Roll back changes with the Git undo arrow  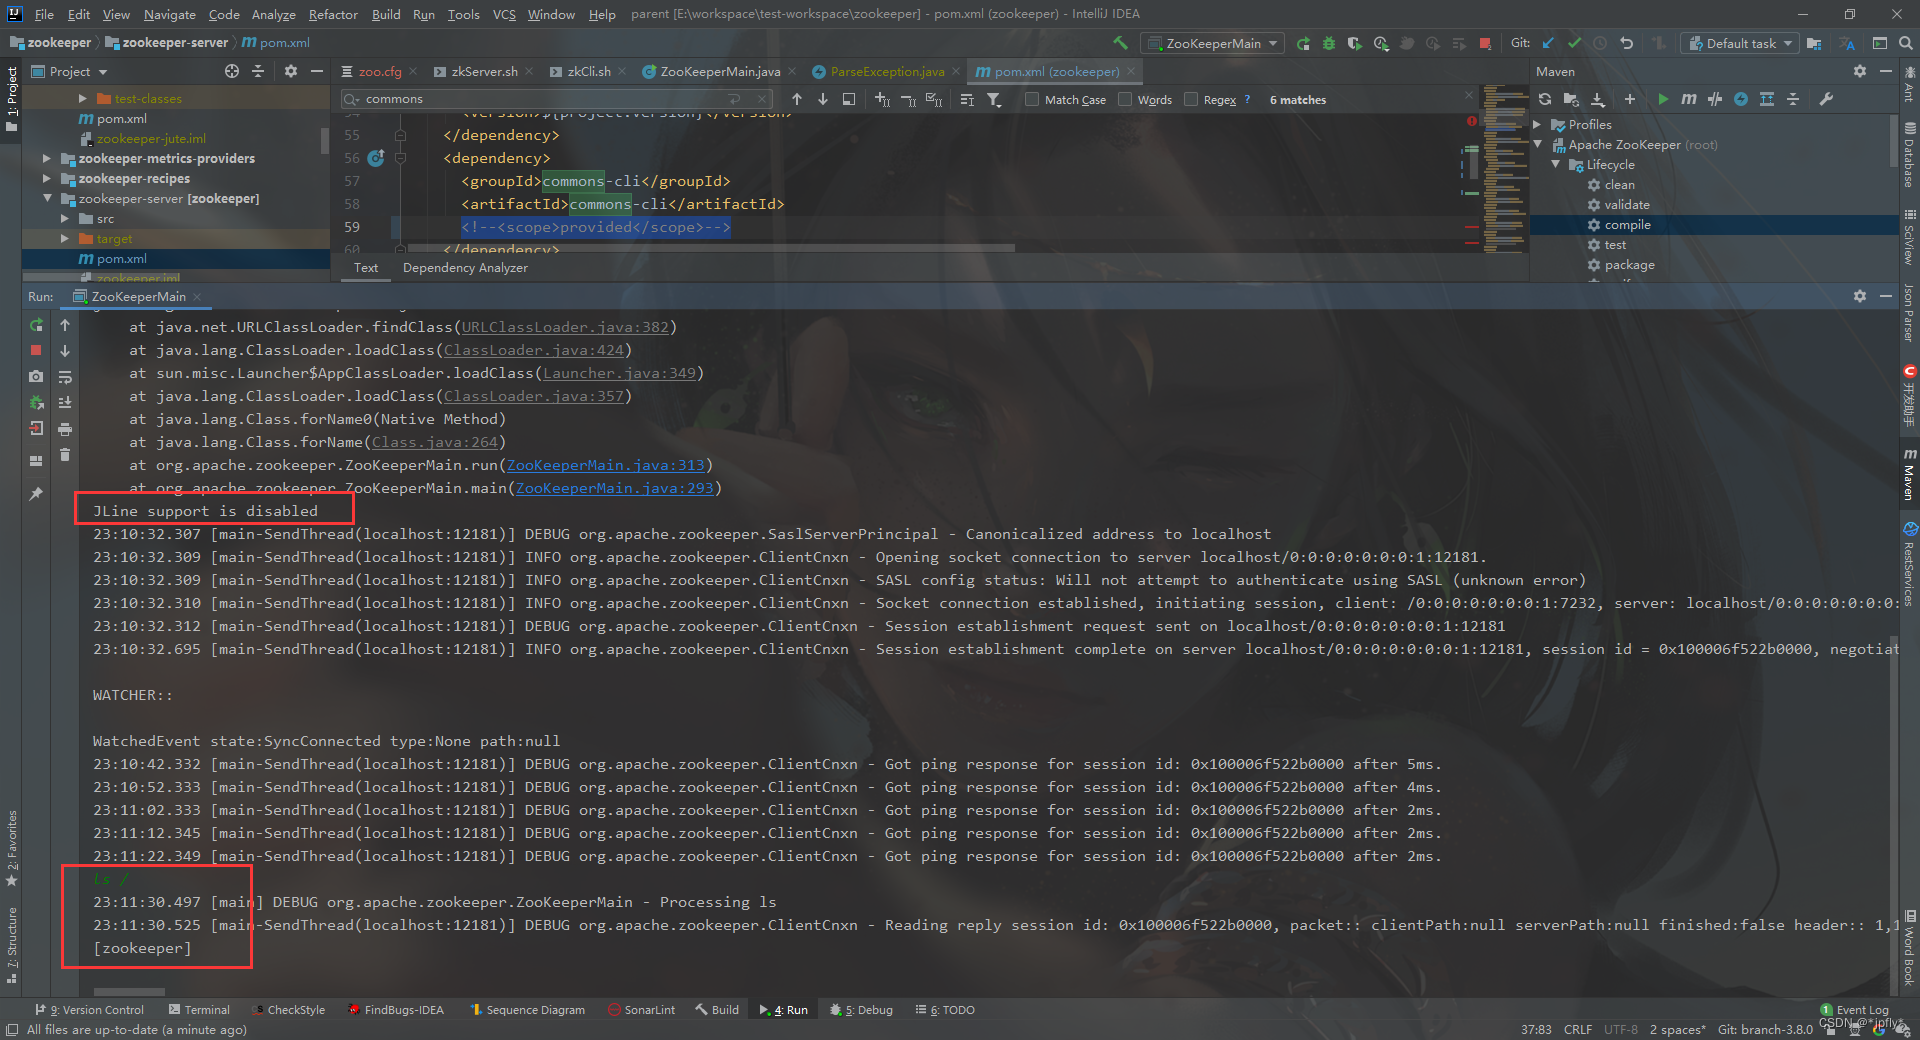[x=1626, y=43]
